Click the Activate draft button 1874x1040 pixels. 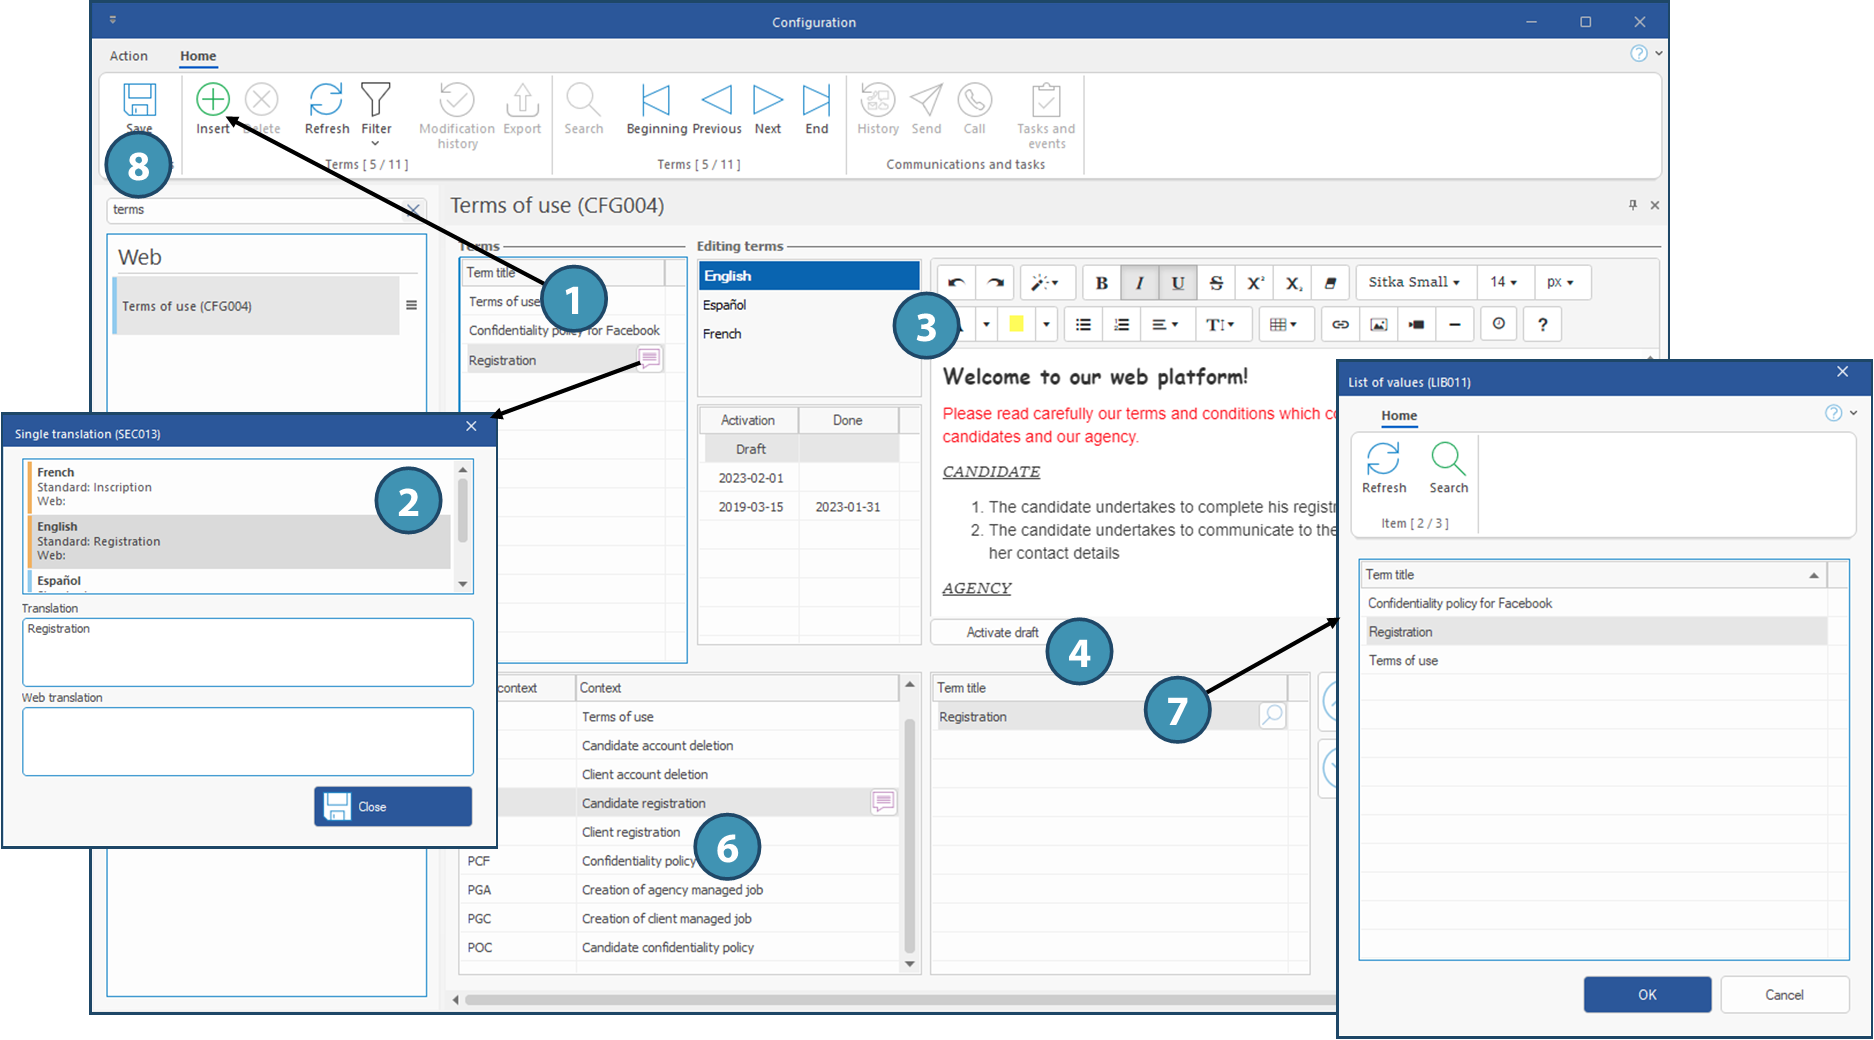[x=1002, y=632]
